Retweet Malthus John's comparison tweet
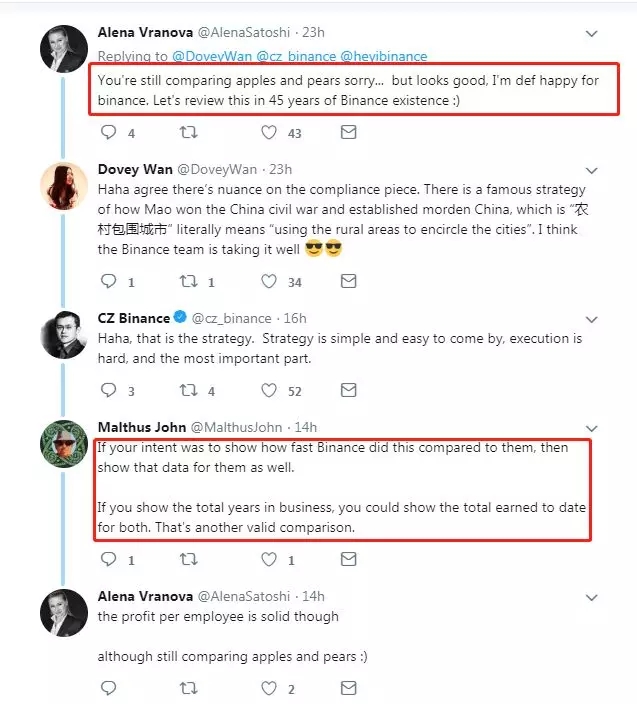The width and height of the screenshot is (637, 704). [x=187, y=560]
